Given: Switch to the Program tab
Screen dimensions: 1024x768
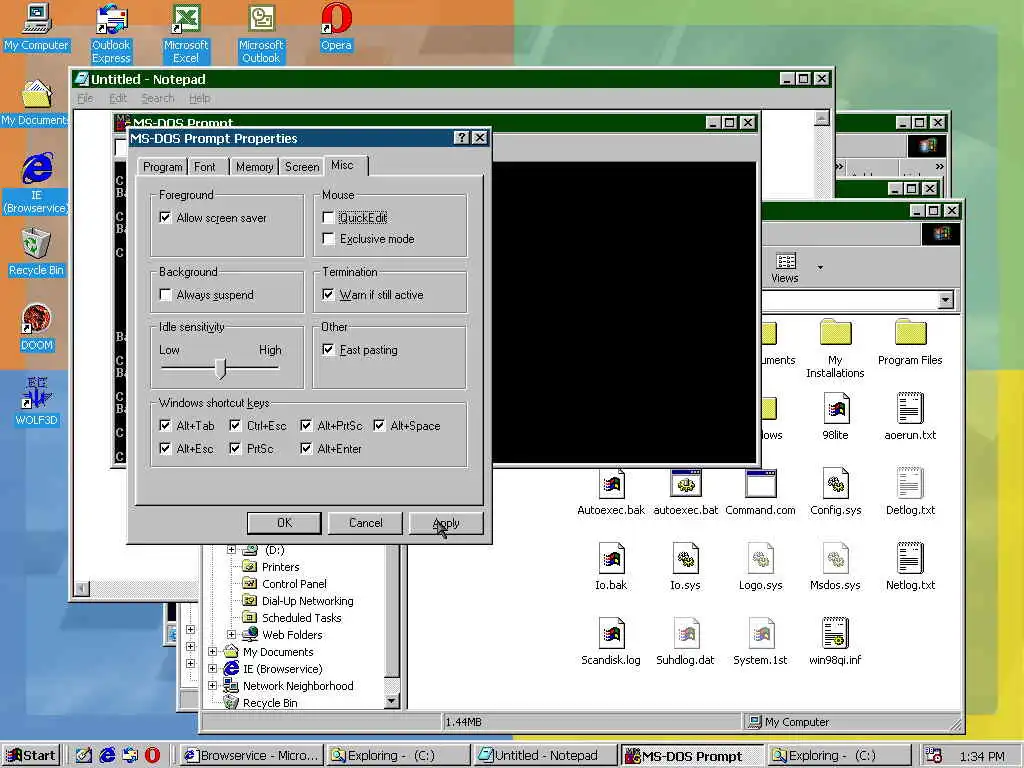Looking at the screenshot, I should point(163,167).
